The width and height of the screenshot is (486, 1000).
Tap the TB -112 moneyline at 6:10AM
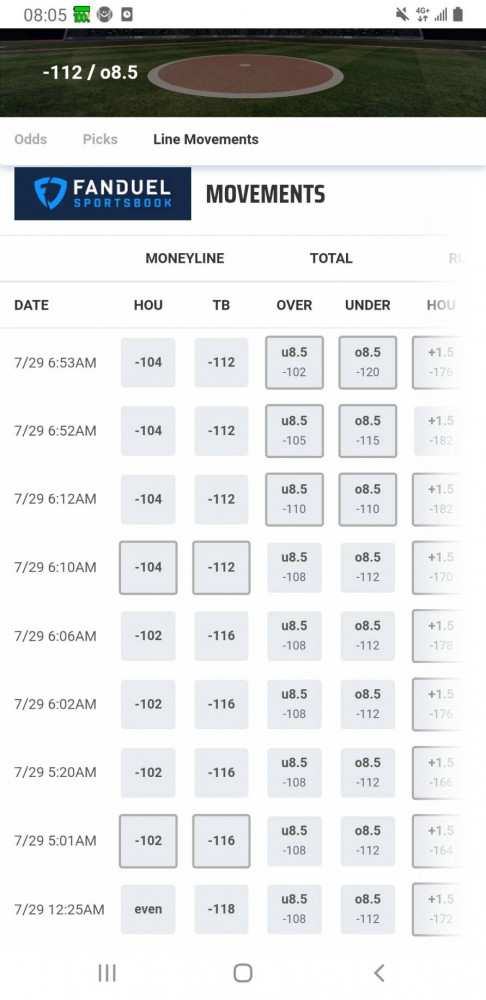click(x=221, y=568)
